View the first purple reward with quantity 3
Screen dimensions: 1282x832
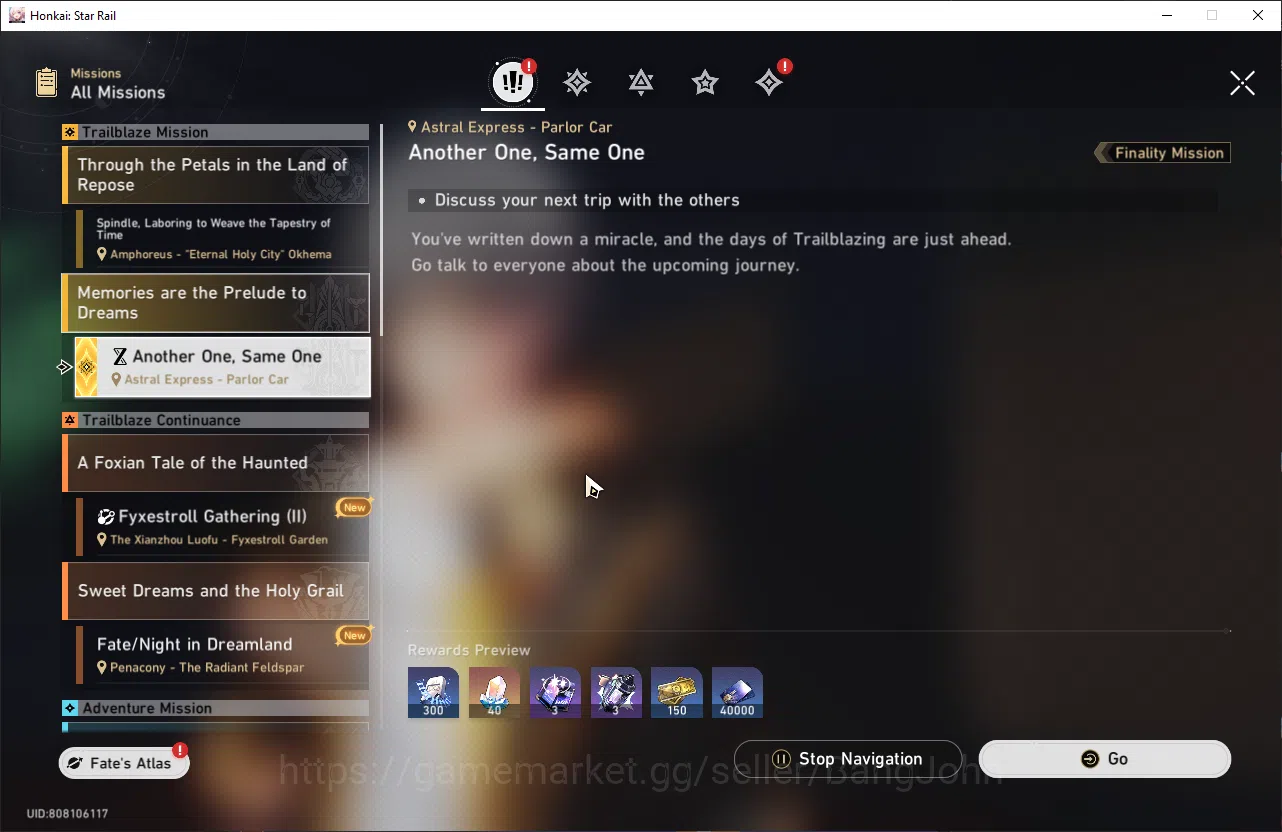click(555, 692)
